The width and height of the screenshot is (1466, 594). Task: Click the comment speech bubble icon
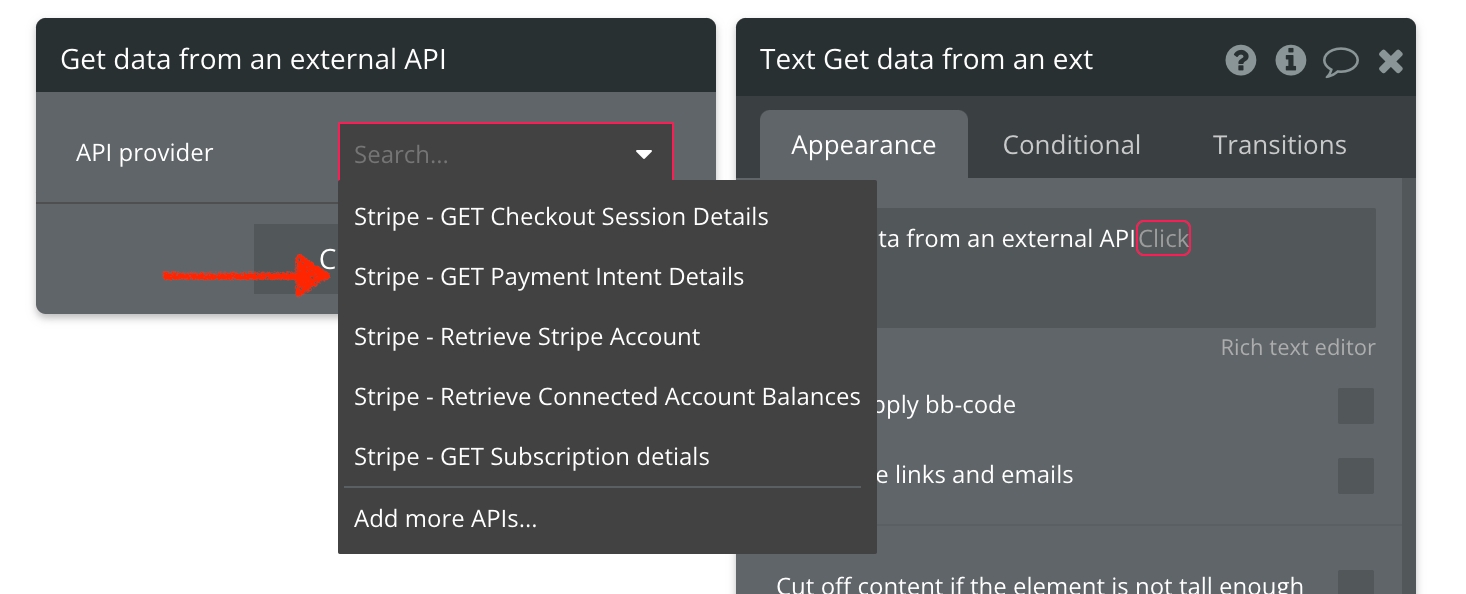(1340, 62)
